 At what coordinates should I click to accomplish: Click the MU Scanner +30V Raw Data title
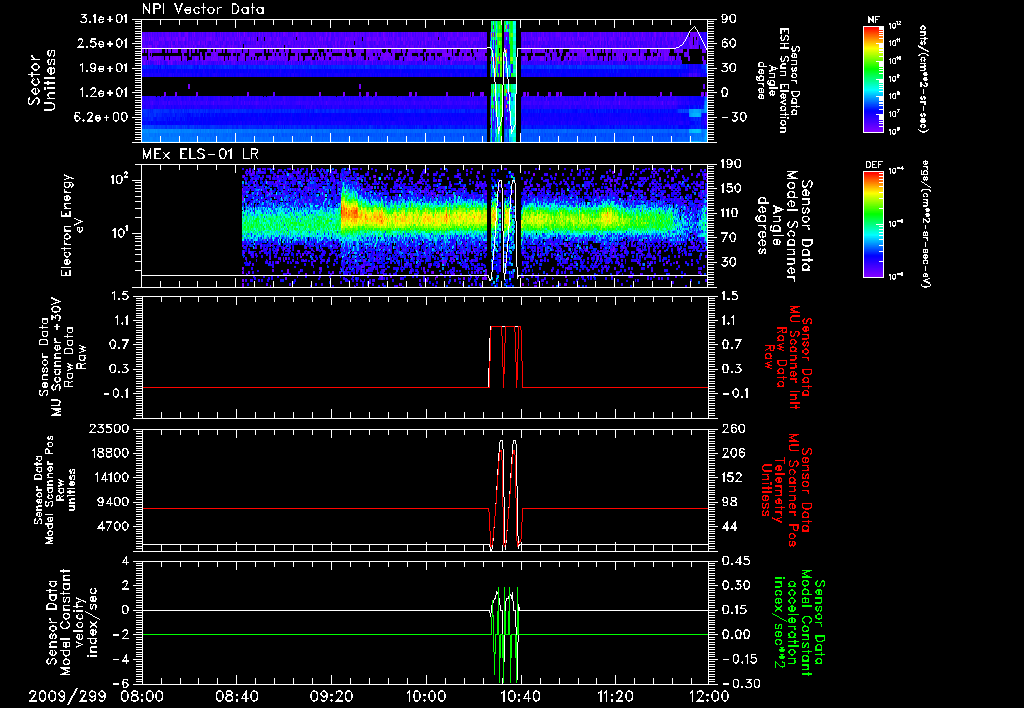pyautogui.click(x=61, y=356)
